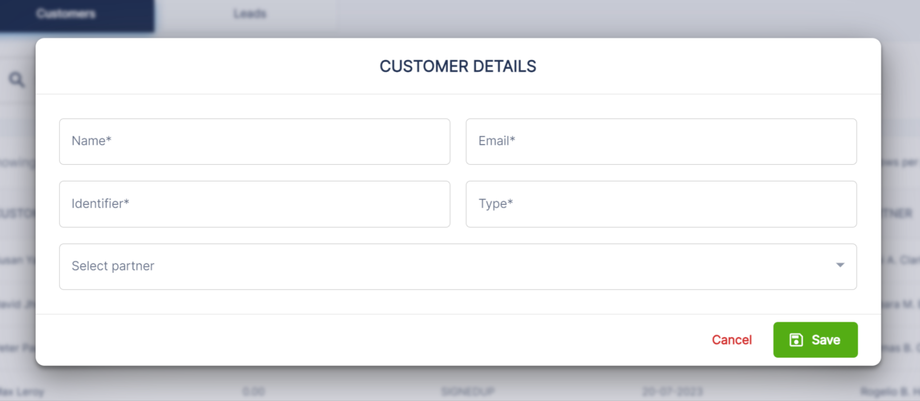Open the Leads tab
The height and width of the screenshot is (401, 920).
[x=249, y=14]
